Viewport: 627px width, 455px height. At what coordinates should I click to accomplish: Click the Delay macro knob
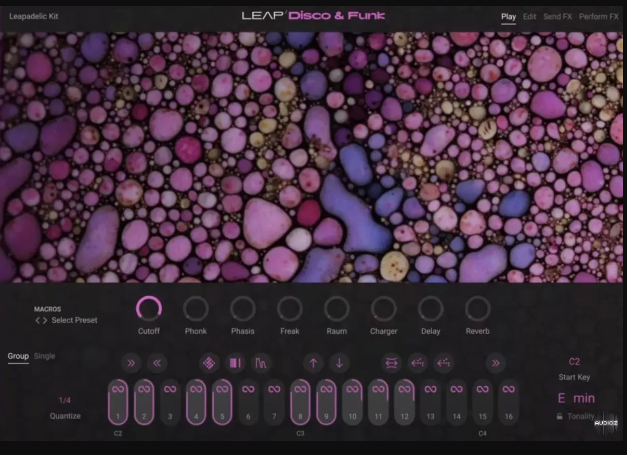[431, 309]
